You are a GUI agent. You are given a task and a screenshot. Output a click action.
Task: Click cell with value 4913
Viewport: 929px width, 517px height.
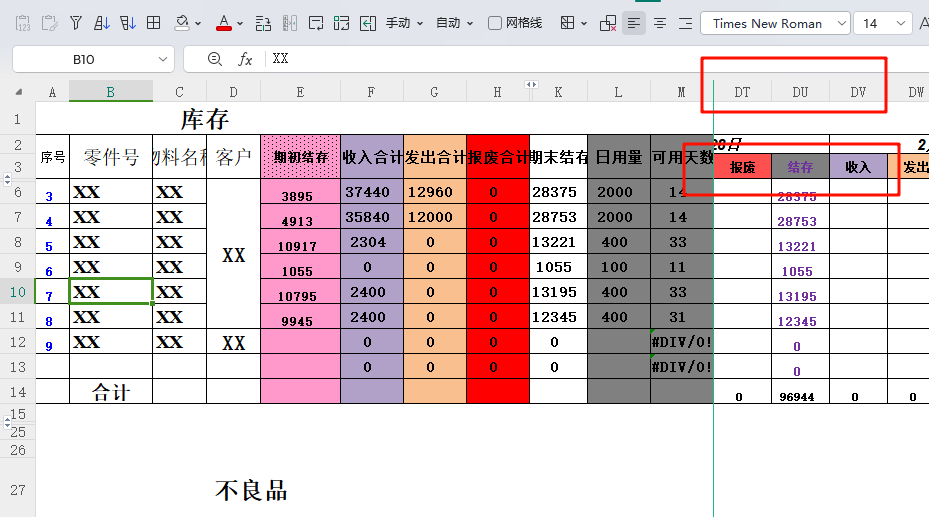tap(300, 217)
